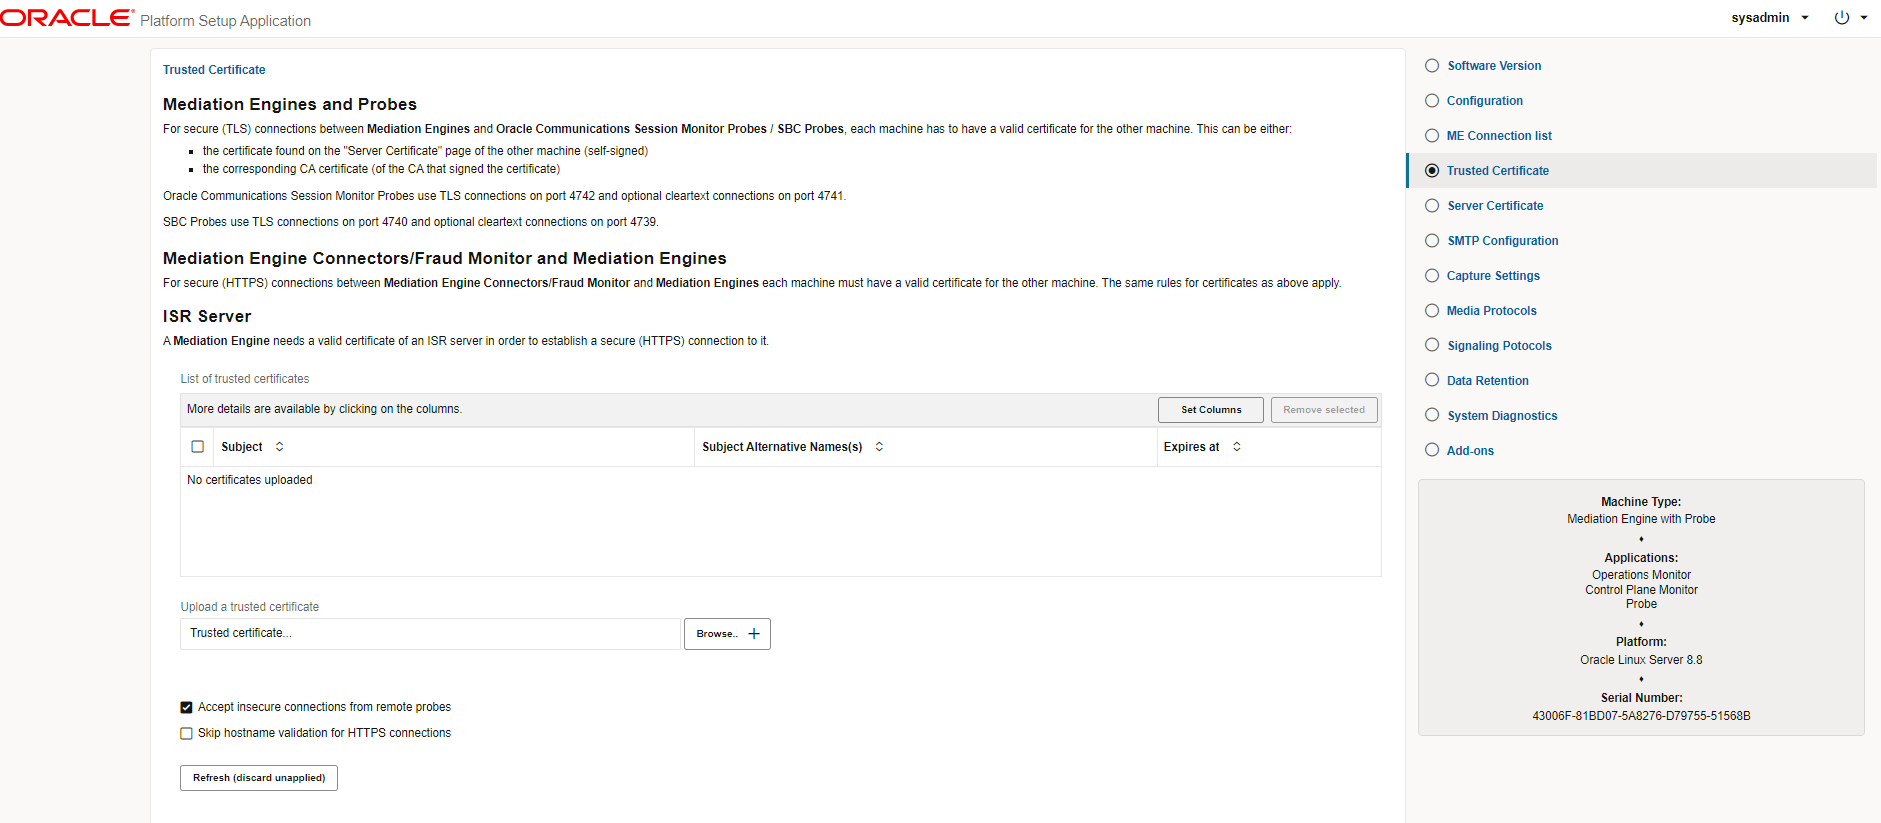Select the SMTP Configuration radio button

(1432, 241)
